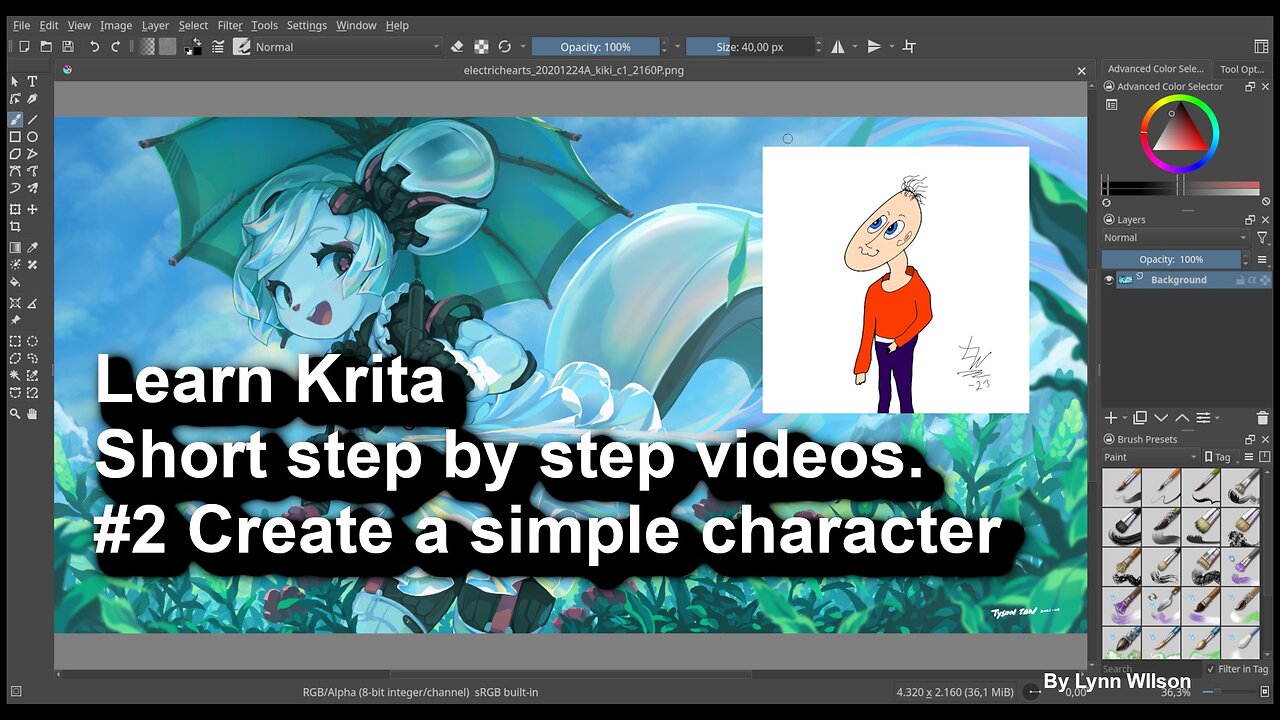
Task: Adjust the toolbar Opacity 100% slider
Action: click(596, 46)
